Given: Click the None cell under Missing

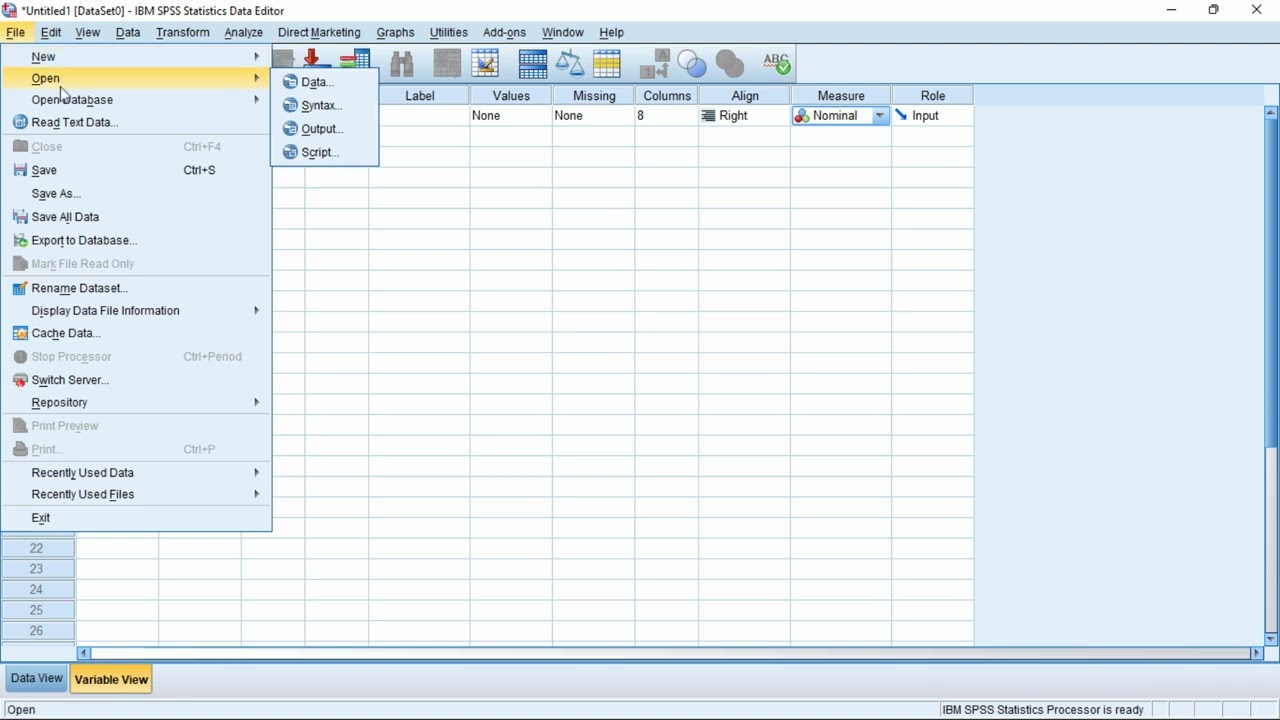Looking at the screenshot, I should click(594, 116).
